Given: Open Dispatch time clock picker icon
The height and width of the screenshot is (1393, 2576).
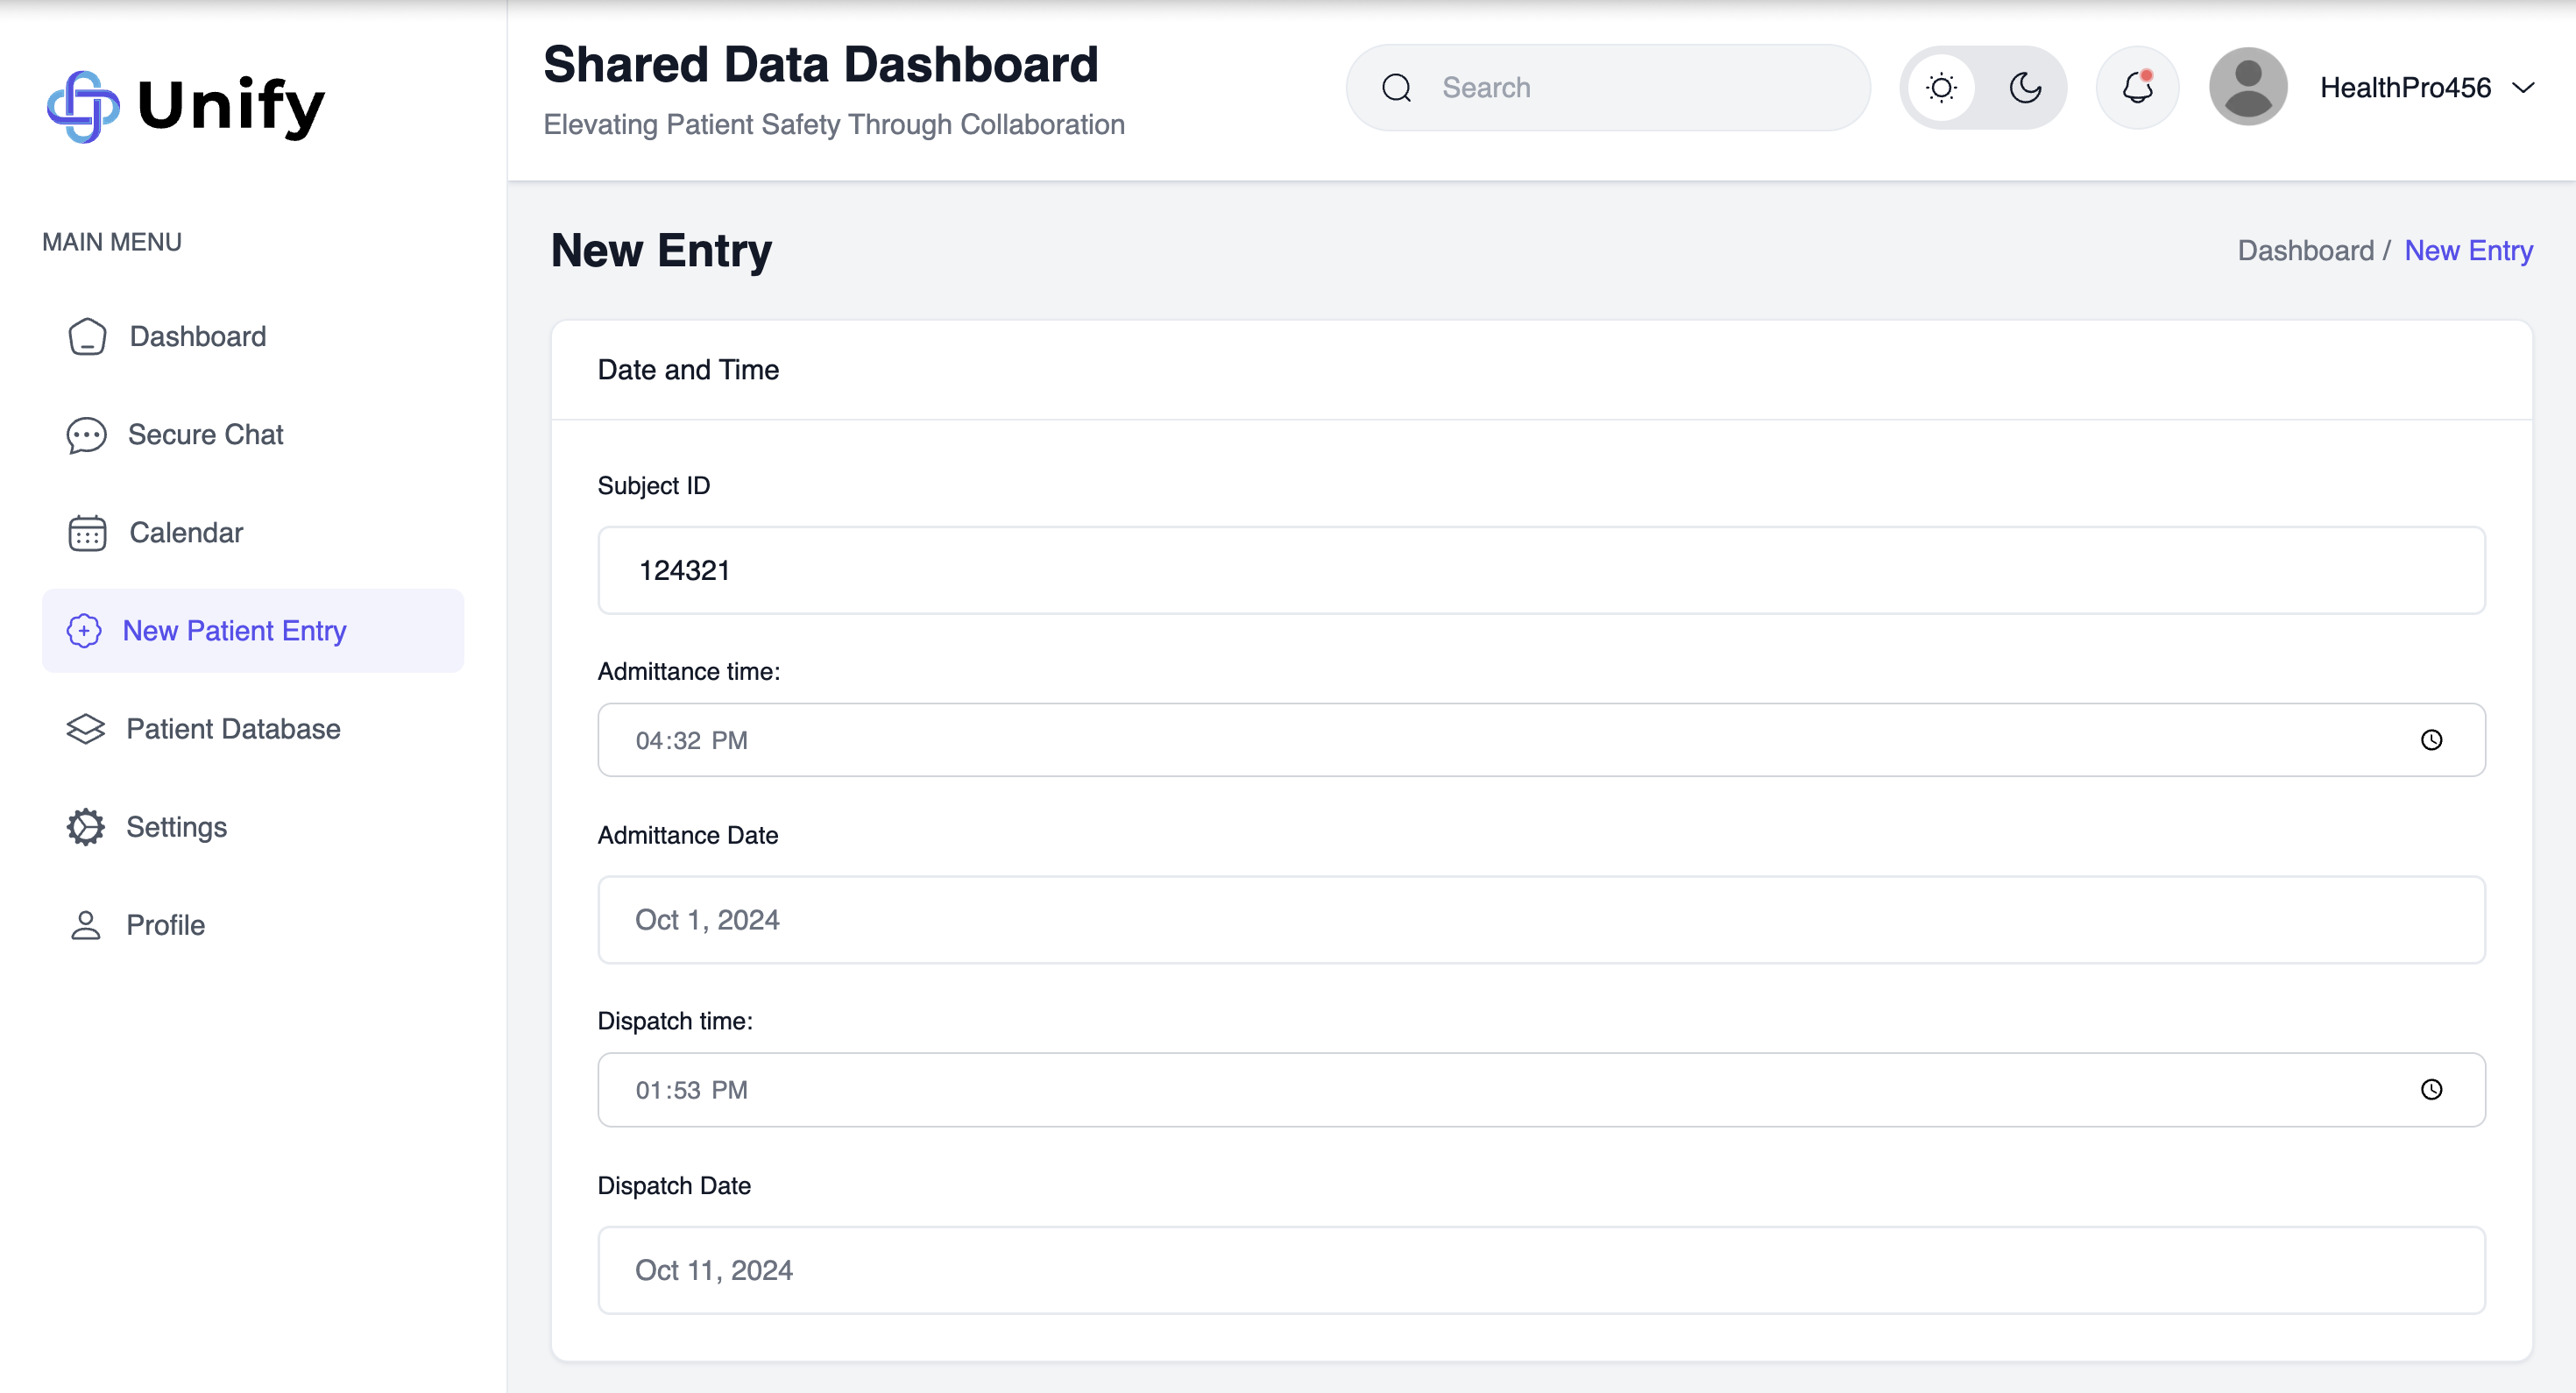Looking at the screenshot, I should [x=2431, y=1090].
